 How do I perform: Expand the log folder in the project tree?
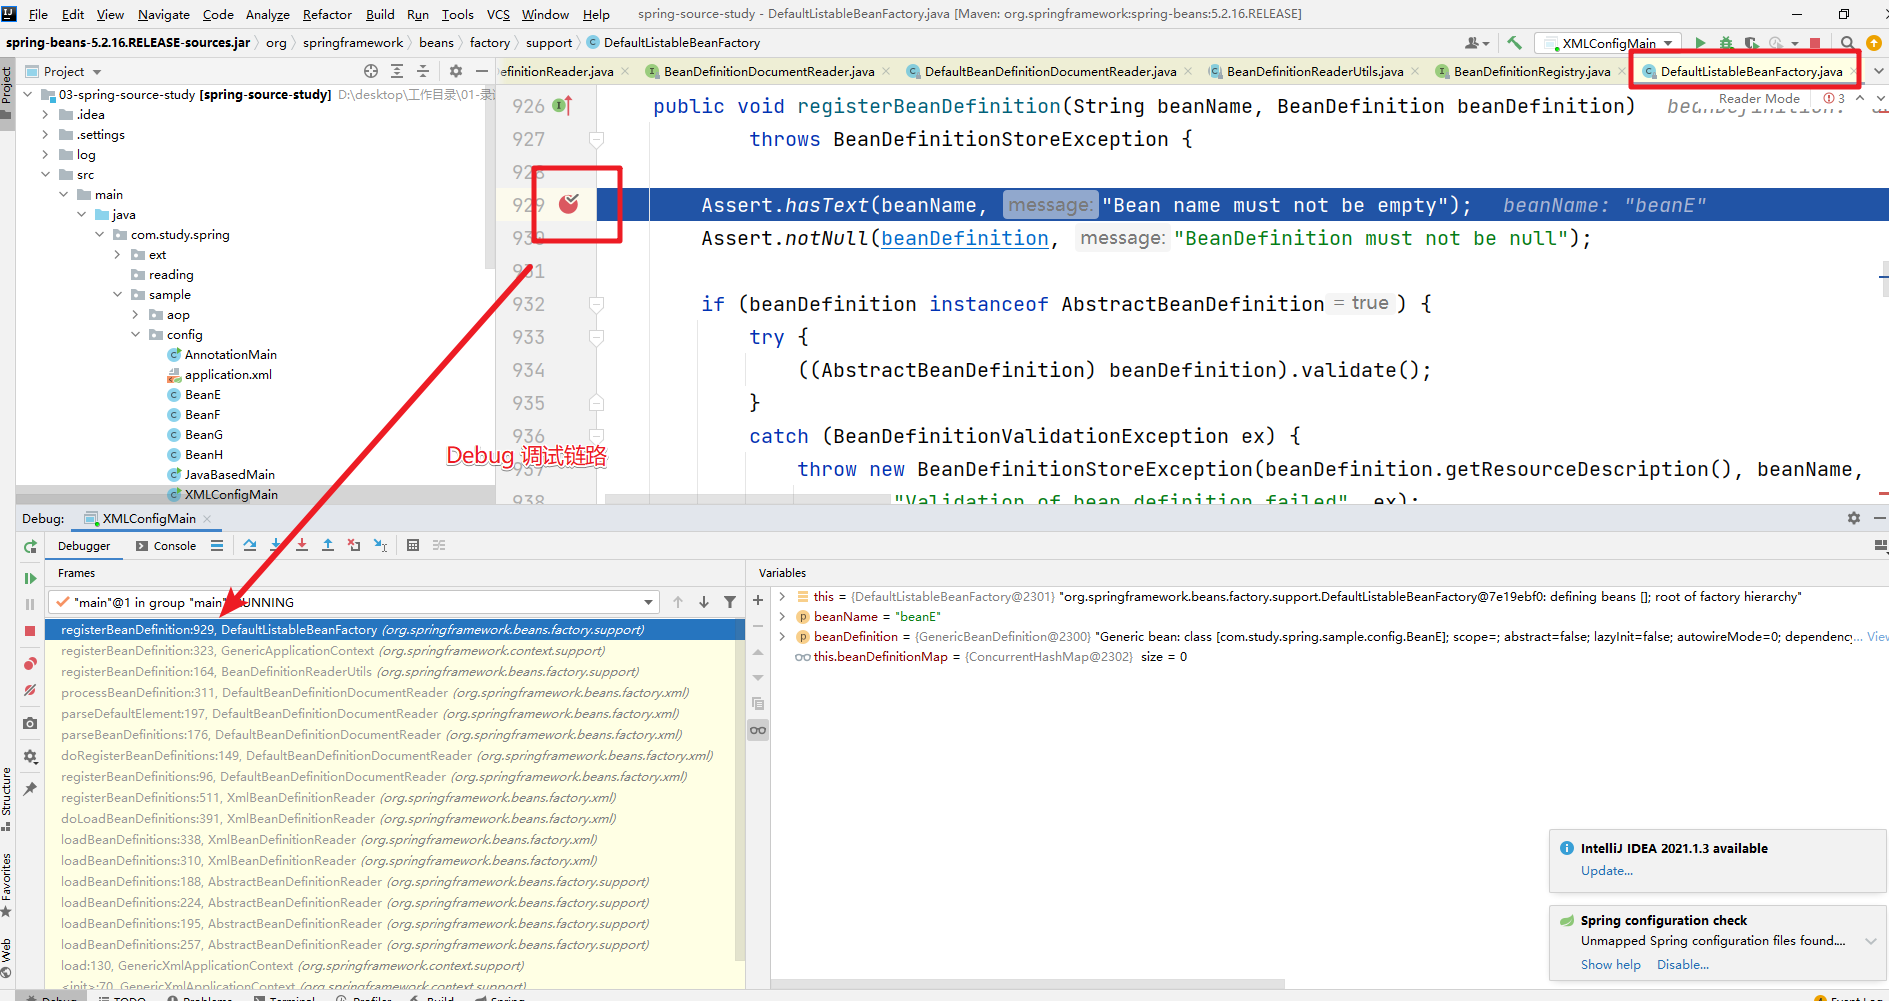pos(45,154)
